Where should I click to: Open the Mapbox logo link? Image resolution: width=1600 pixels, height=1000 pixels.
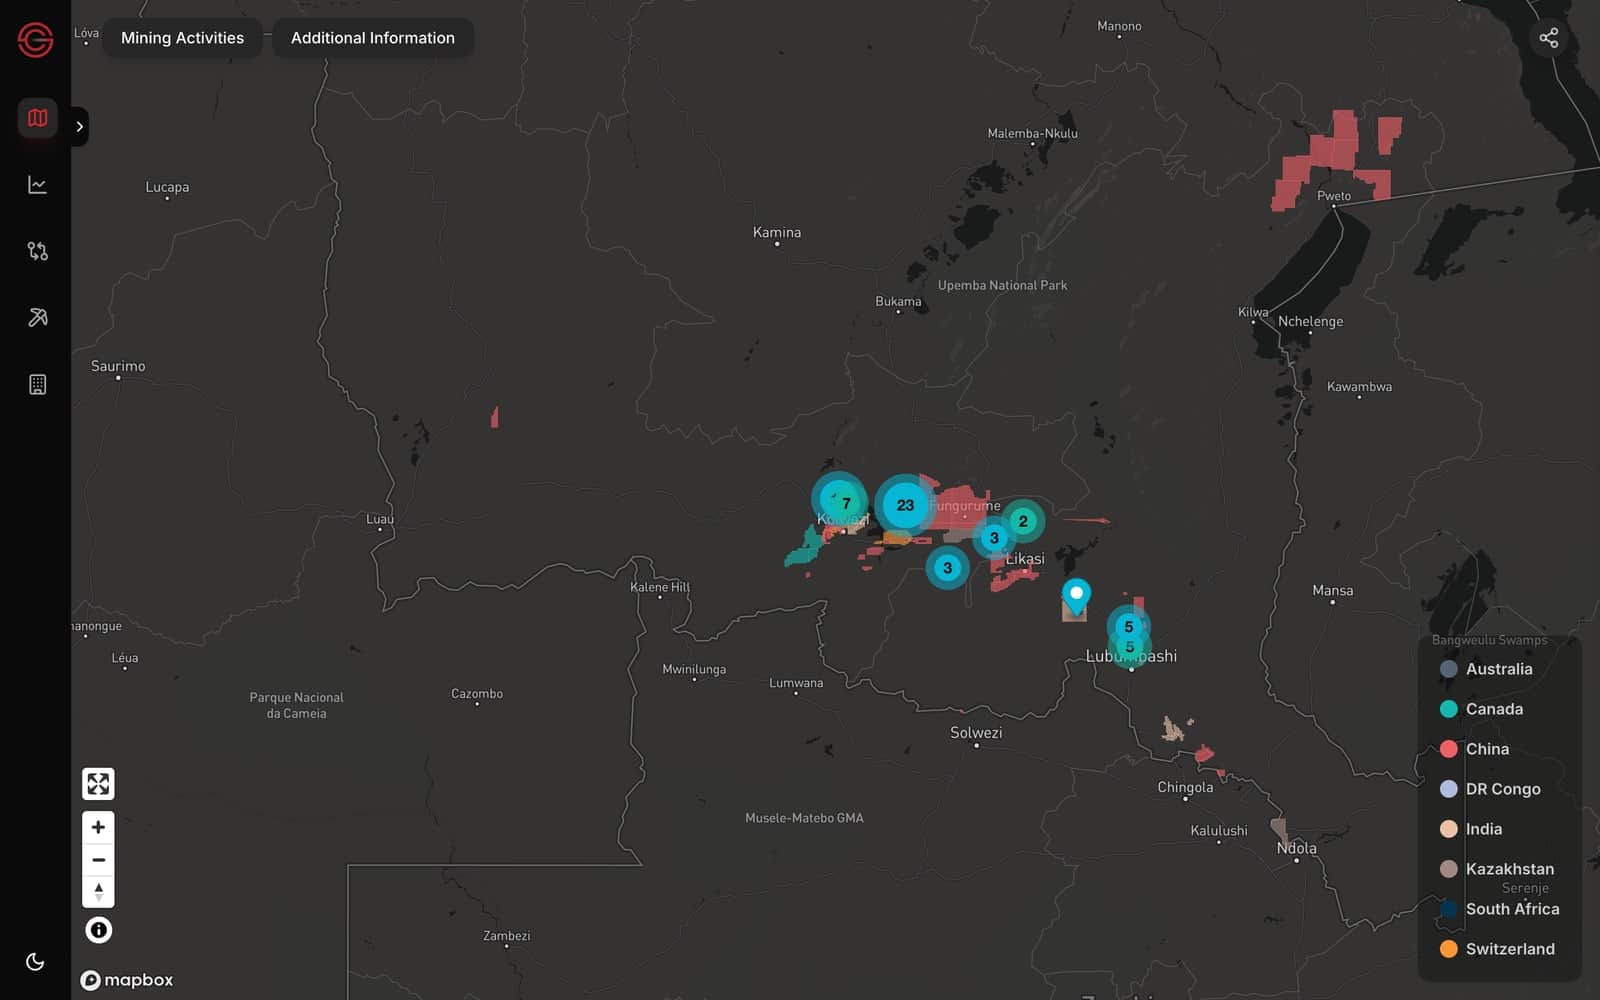127,980
